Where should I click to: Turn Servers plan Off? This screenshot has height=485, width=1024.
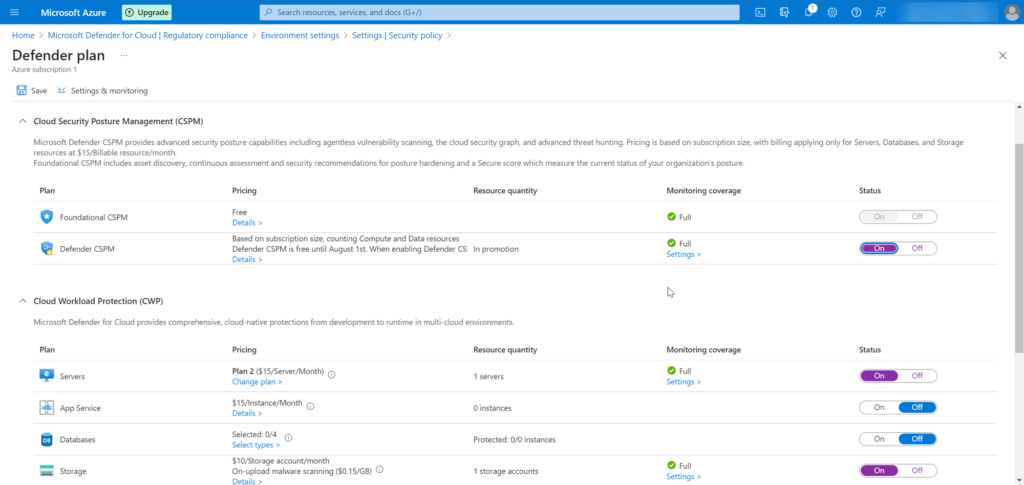(x=917, y=376)
